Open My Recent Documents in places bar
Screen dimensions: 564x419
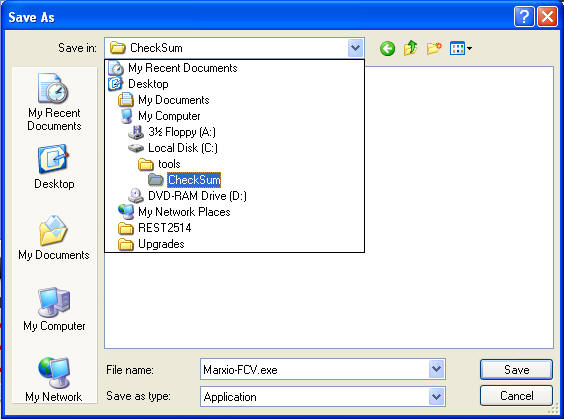[54, 102]
